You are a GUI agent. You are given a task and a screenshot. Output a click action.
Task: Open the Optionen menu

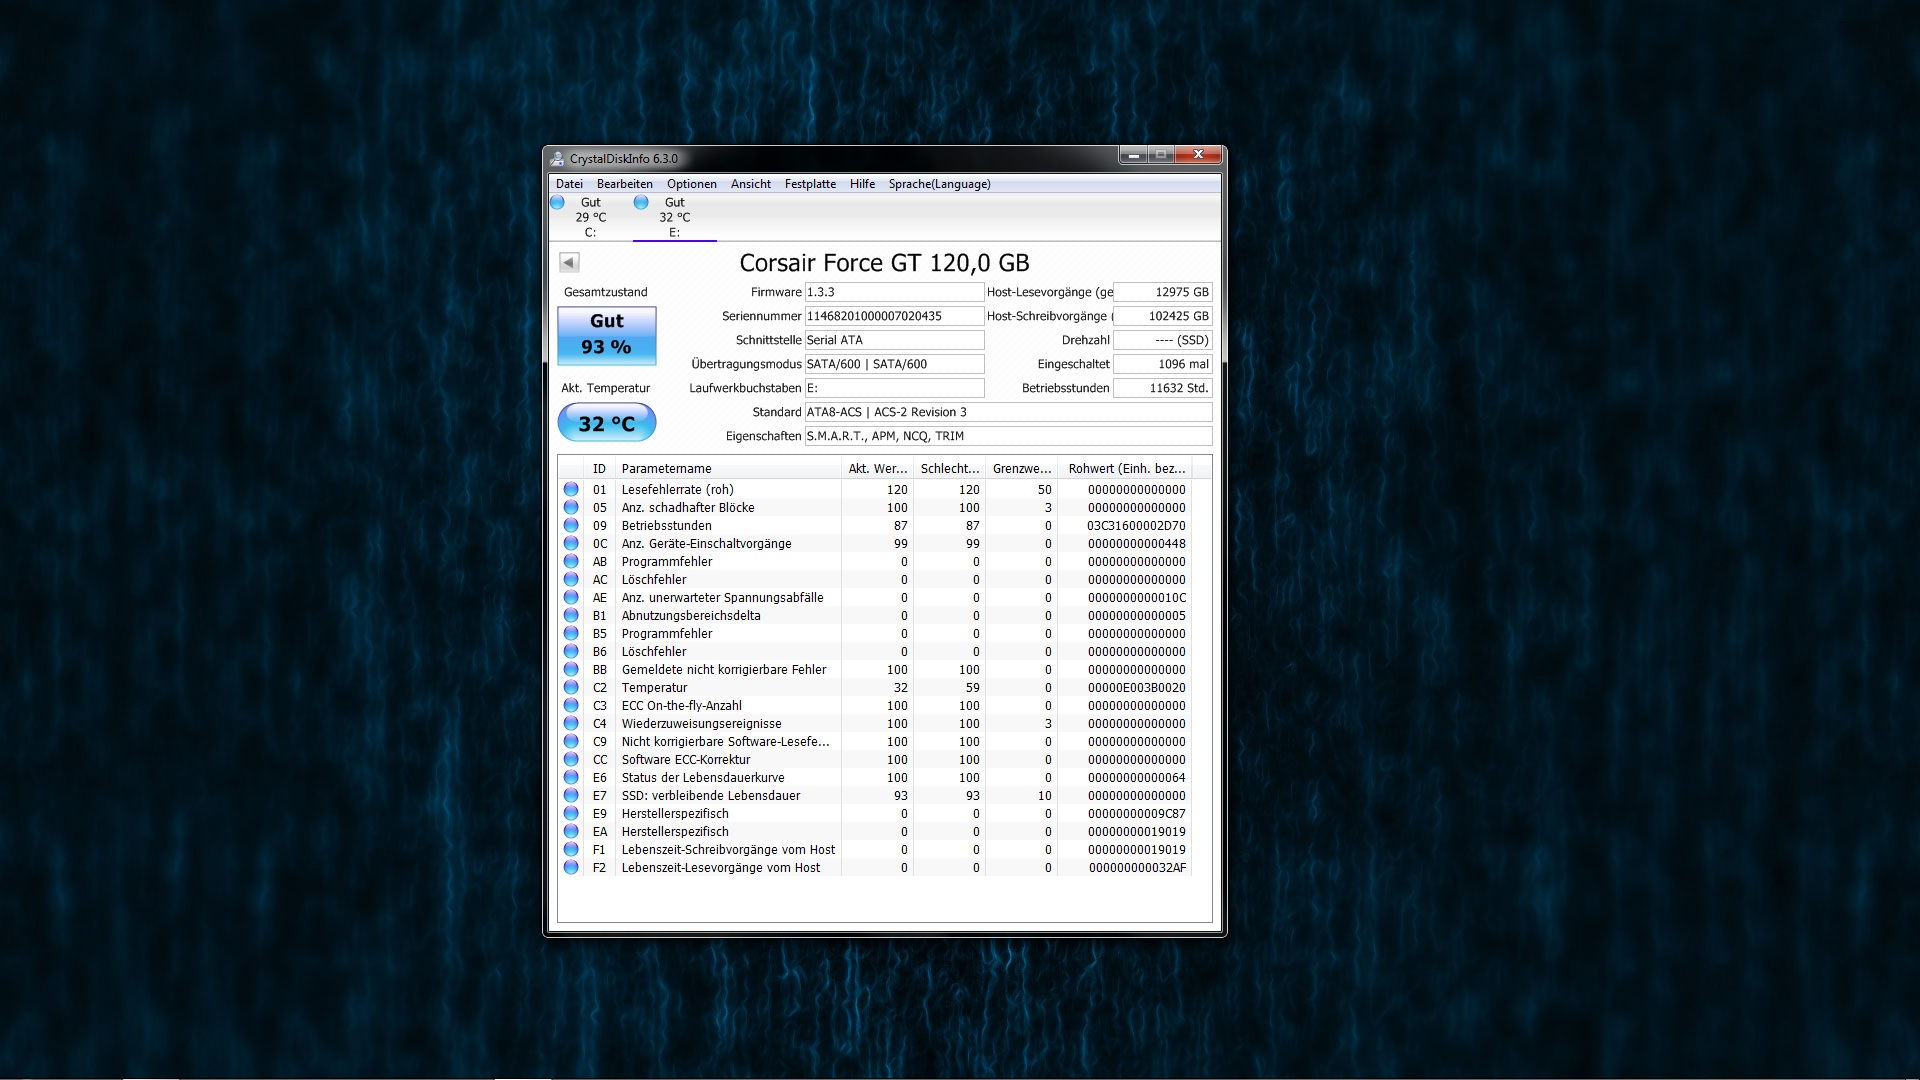click(x=691, y=184)
